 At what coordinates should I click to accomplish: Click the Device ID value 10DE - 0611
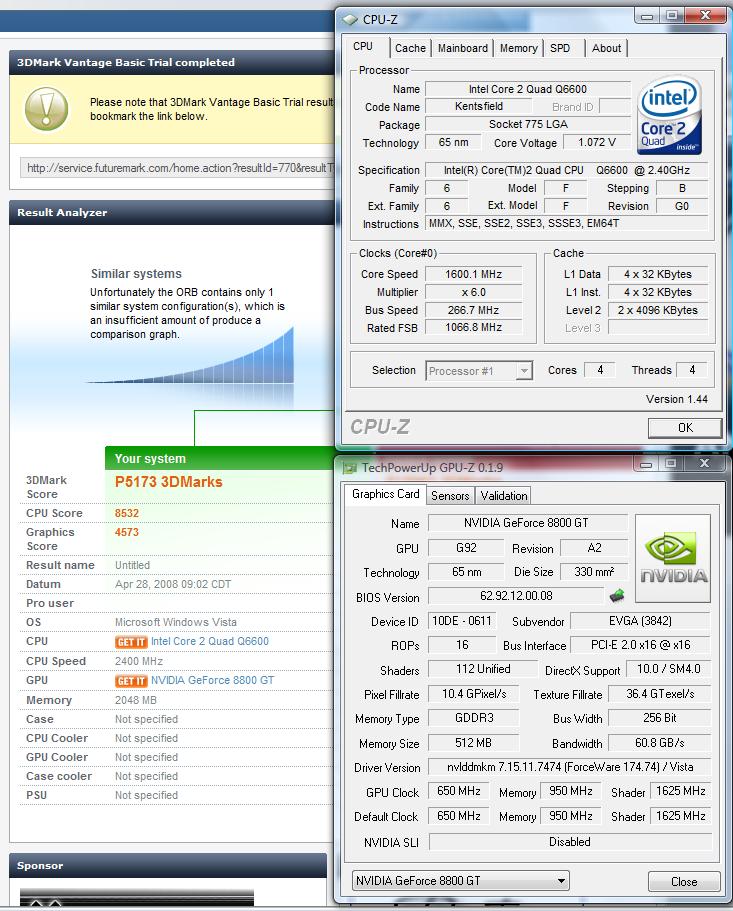tap(462, 621)
